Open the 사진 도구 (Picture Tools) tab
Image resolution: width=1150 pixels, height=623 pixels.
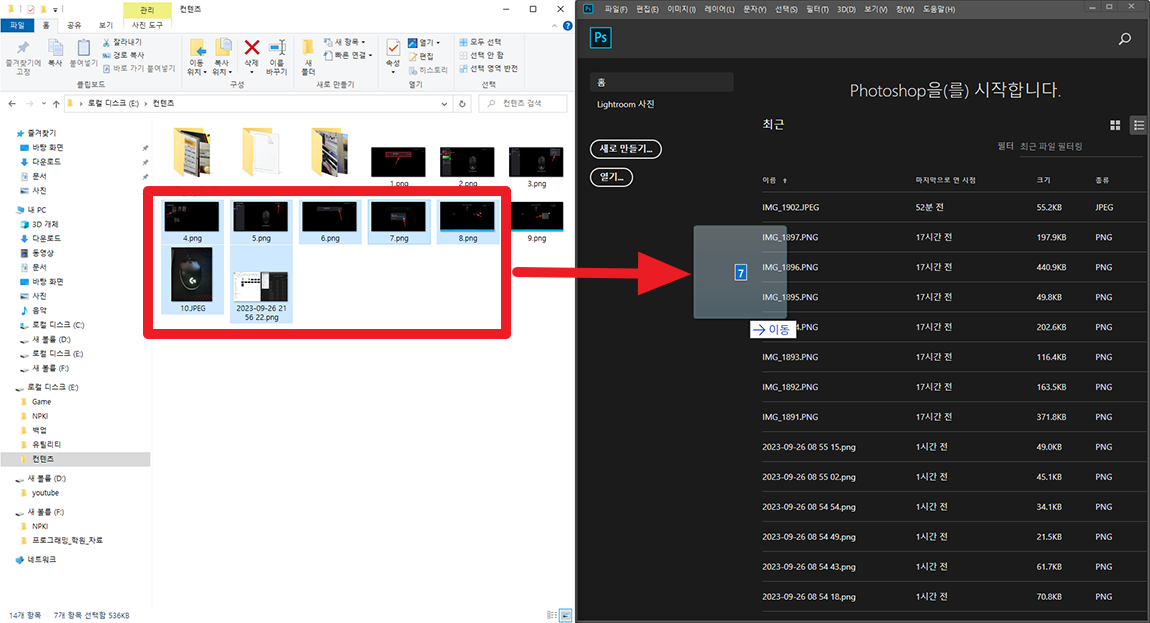coord(147,25)
